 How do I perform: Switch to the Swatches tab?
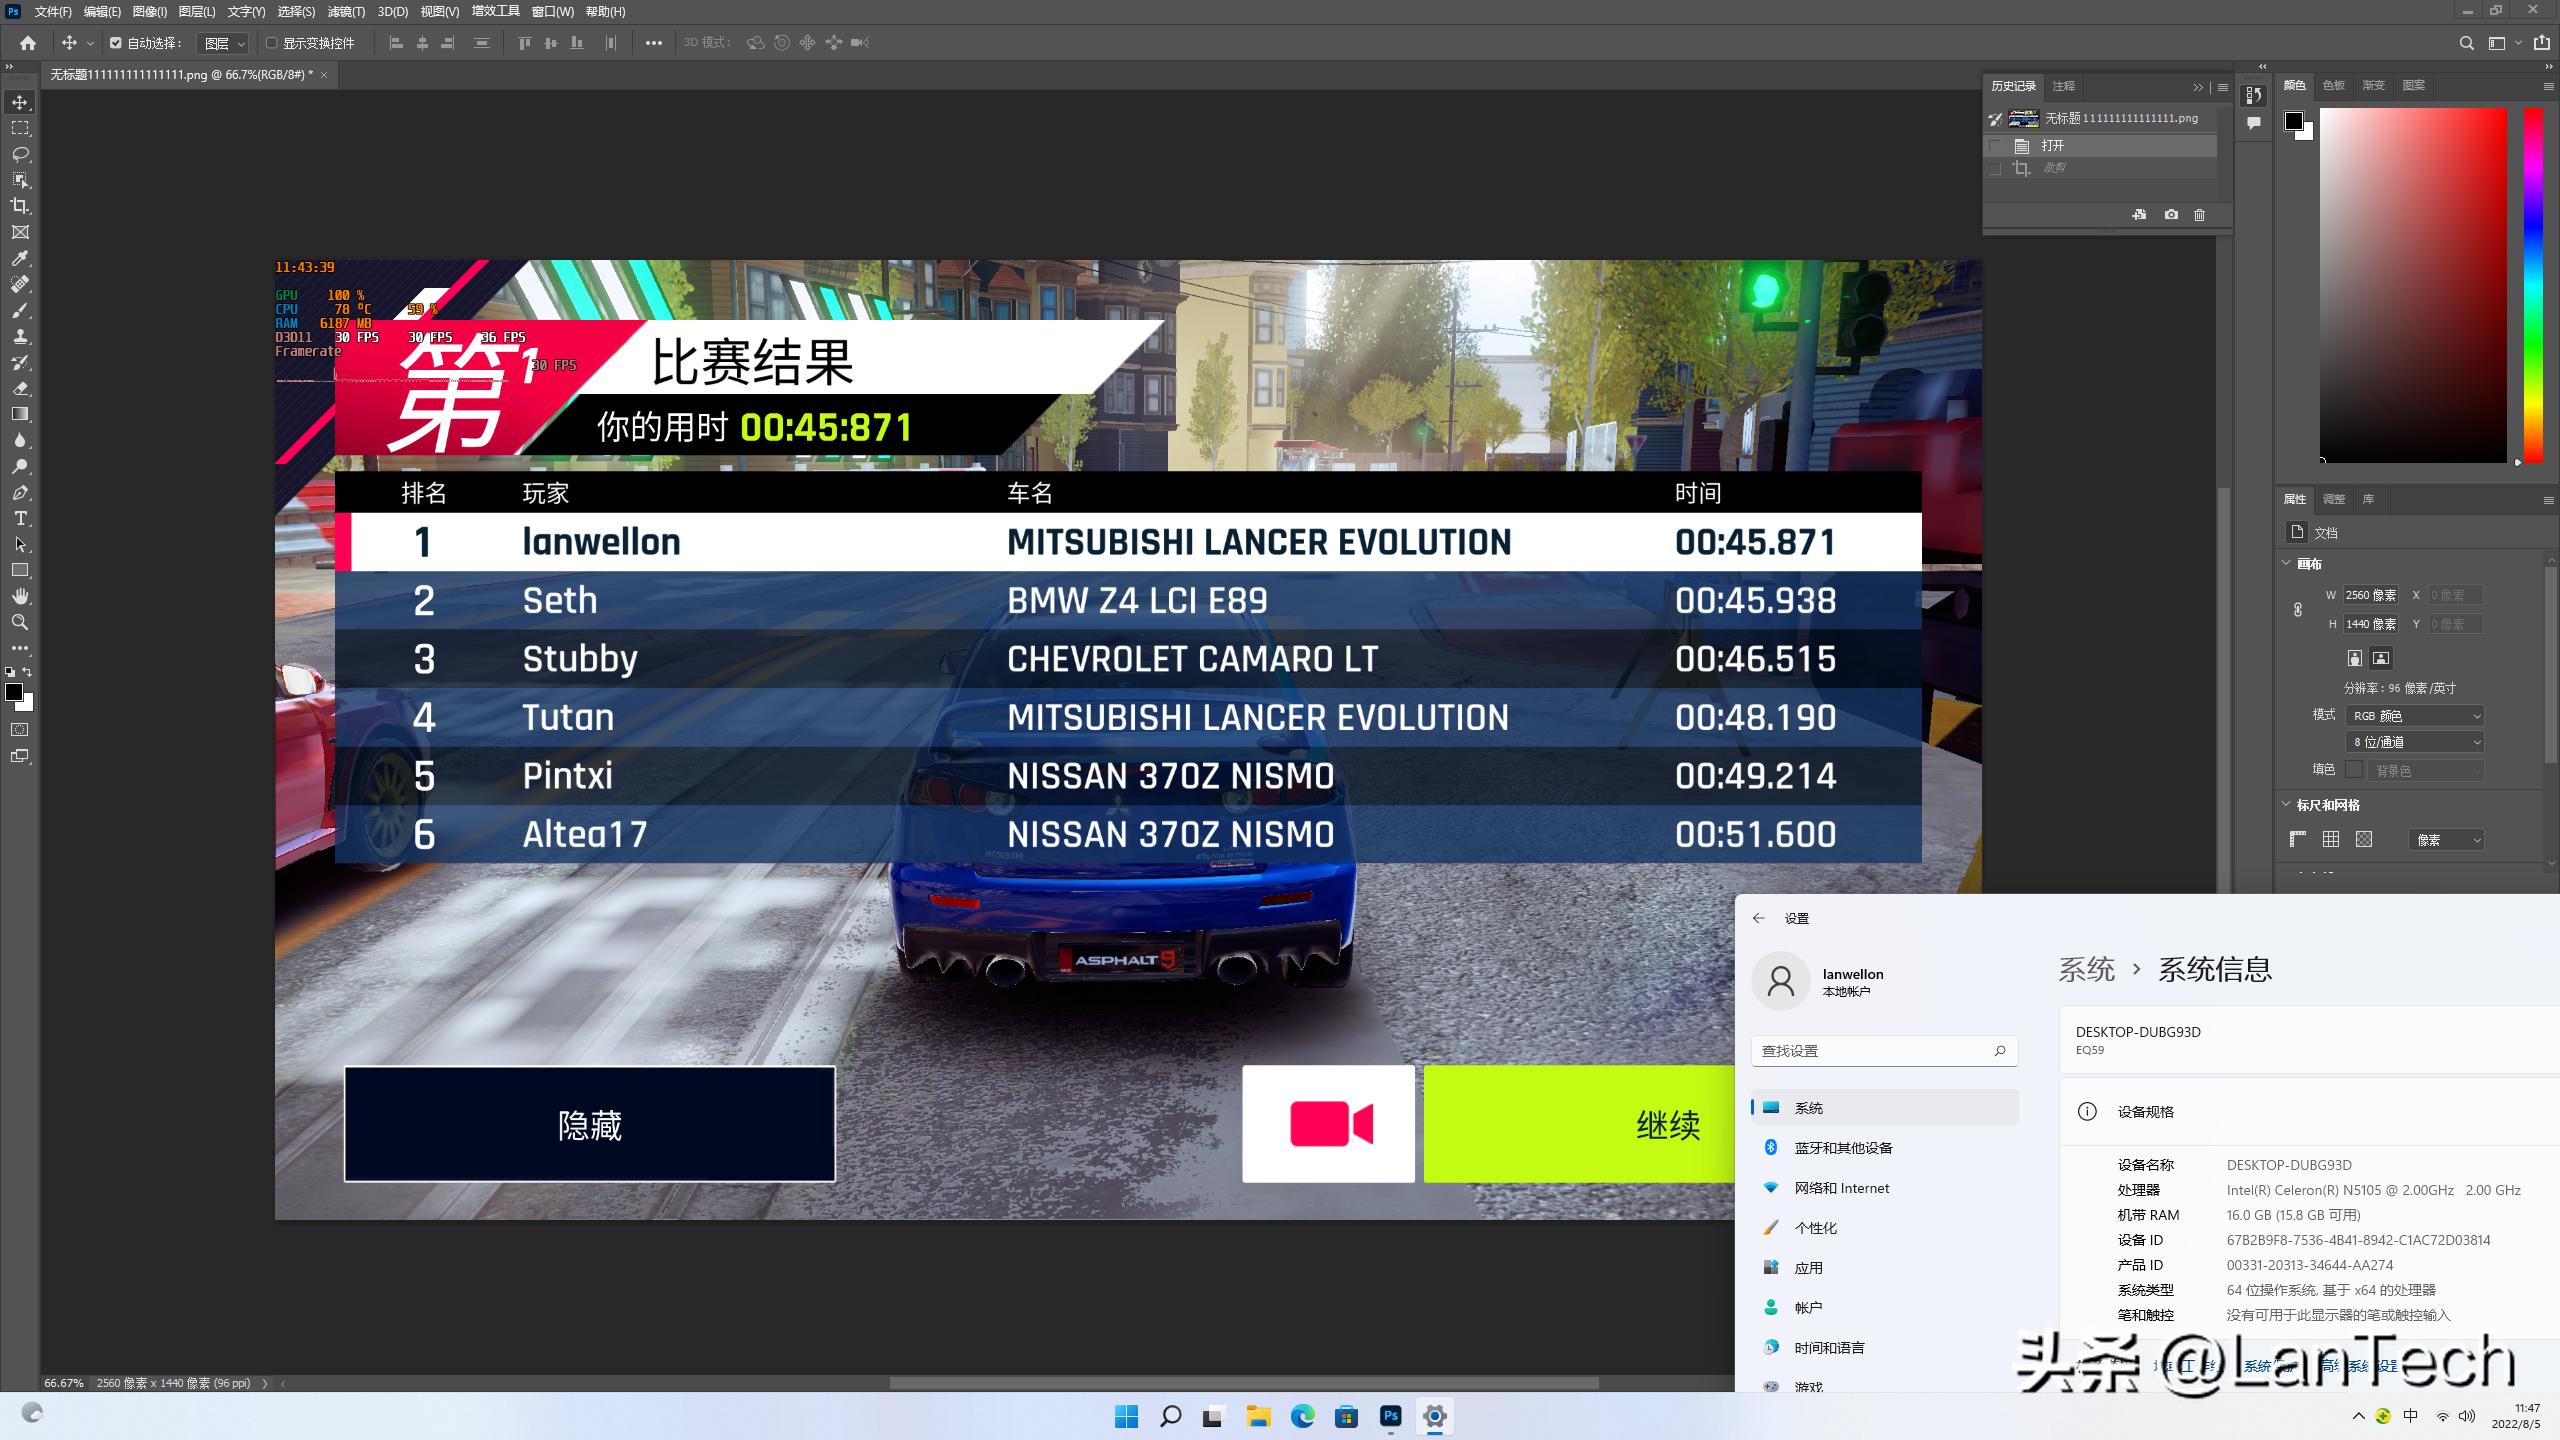[x=2333, y=86]
